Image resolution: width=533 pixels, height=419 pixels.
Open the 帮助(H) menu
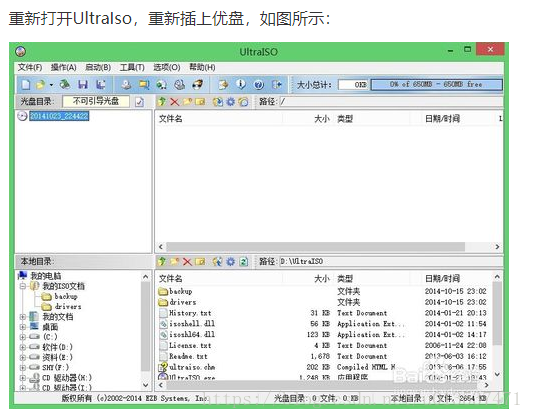click(x=202, y=67)
